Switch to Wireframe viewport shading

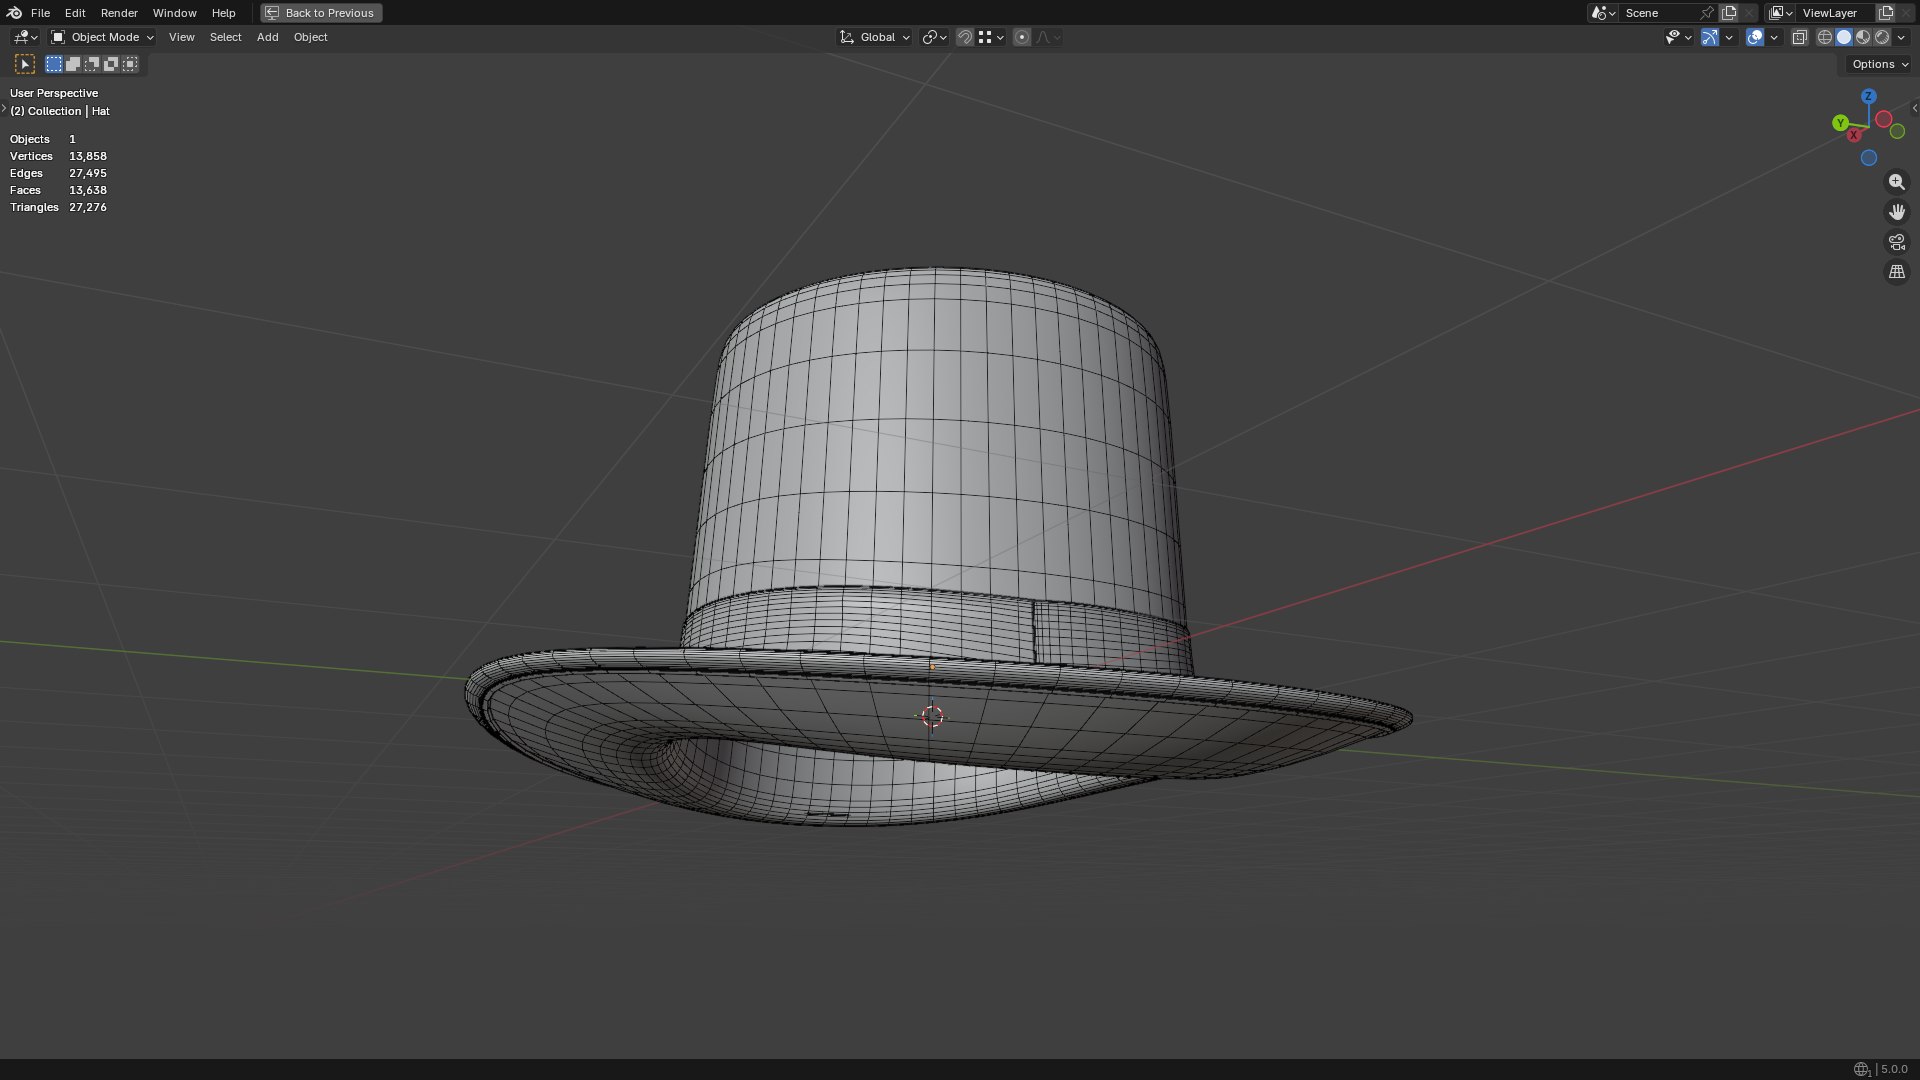tap(1825, 37)
